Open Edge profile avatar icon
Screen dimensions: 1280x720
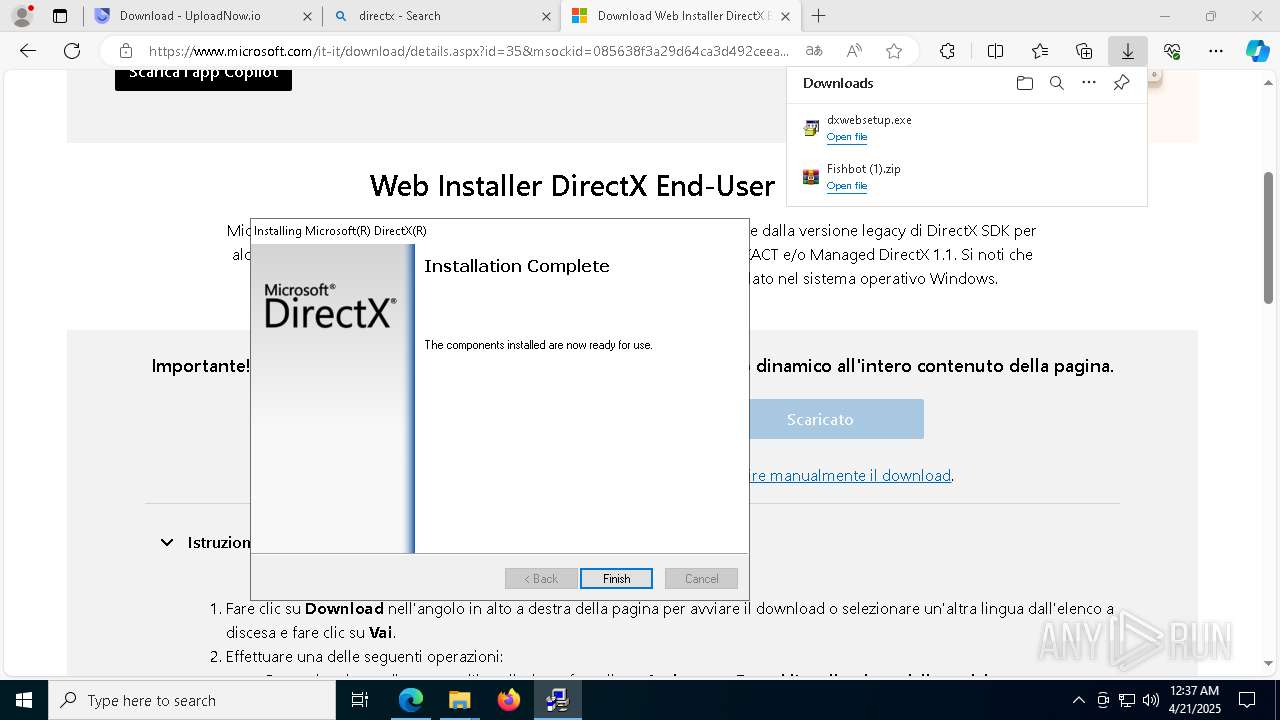coord(22,16)
